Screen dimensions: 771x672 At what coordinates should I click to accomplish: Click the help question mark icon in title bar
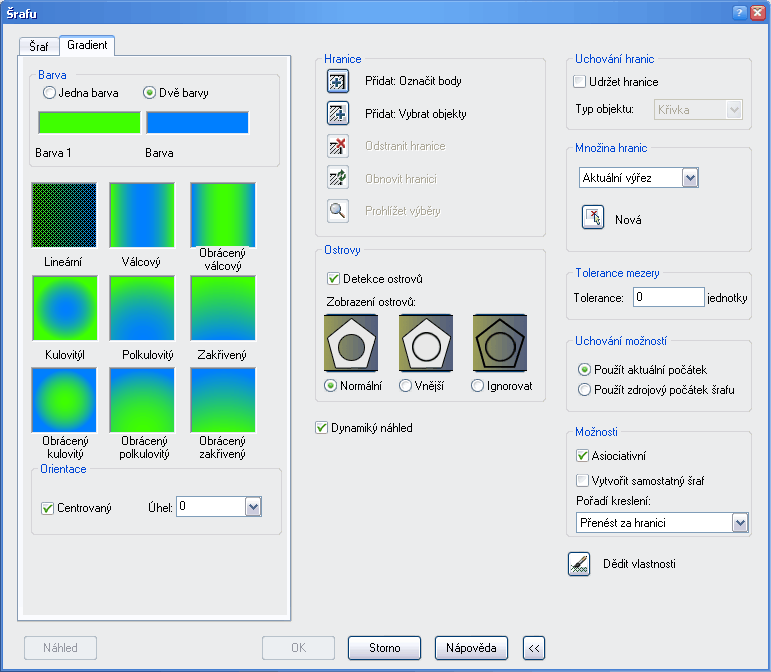pyautogui.click(x=739, y=11)
